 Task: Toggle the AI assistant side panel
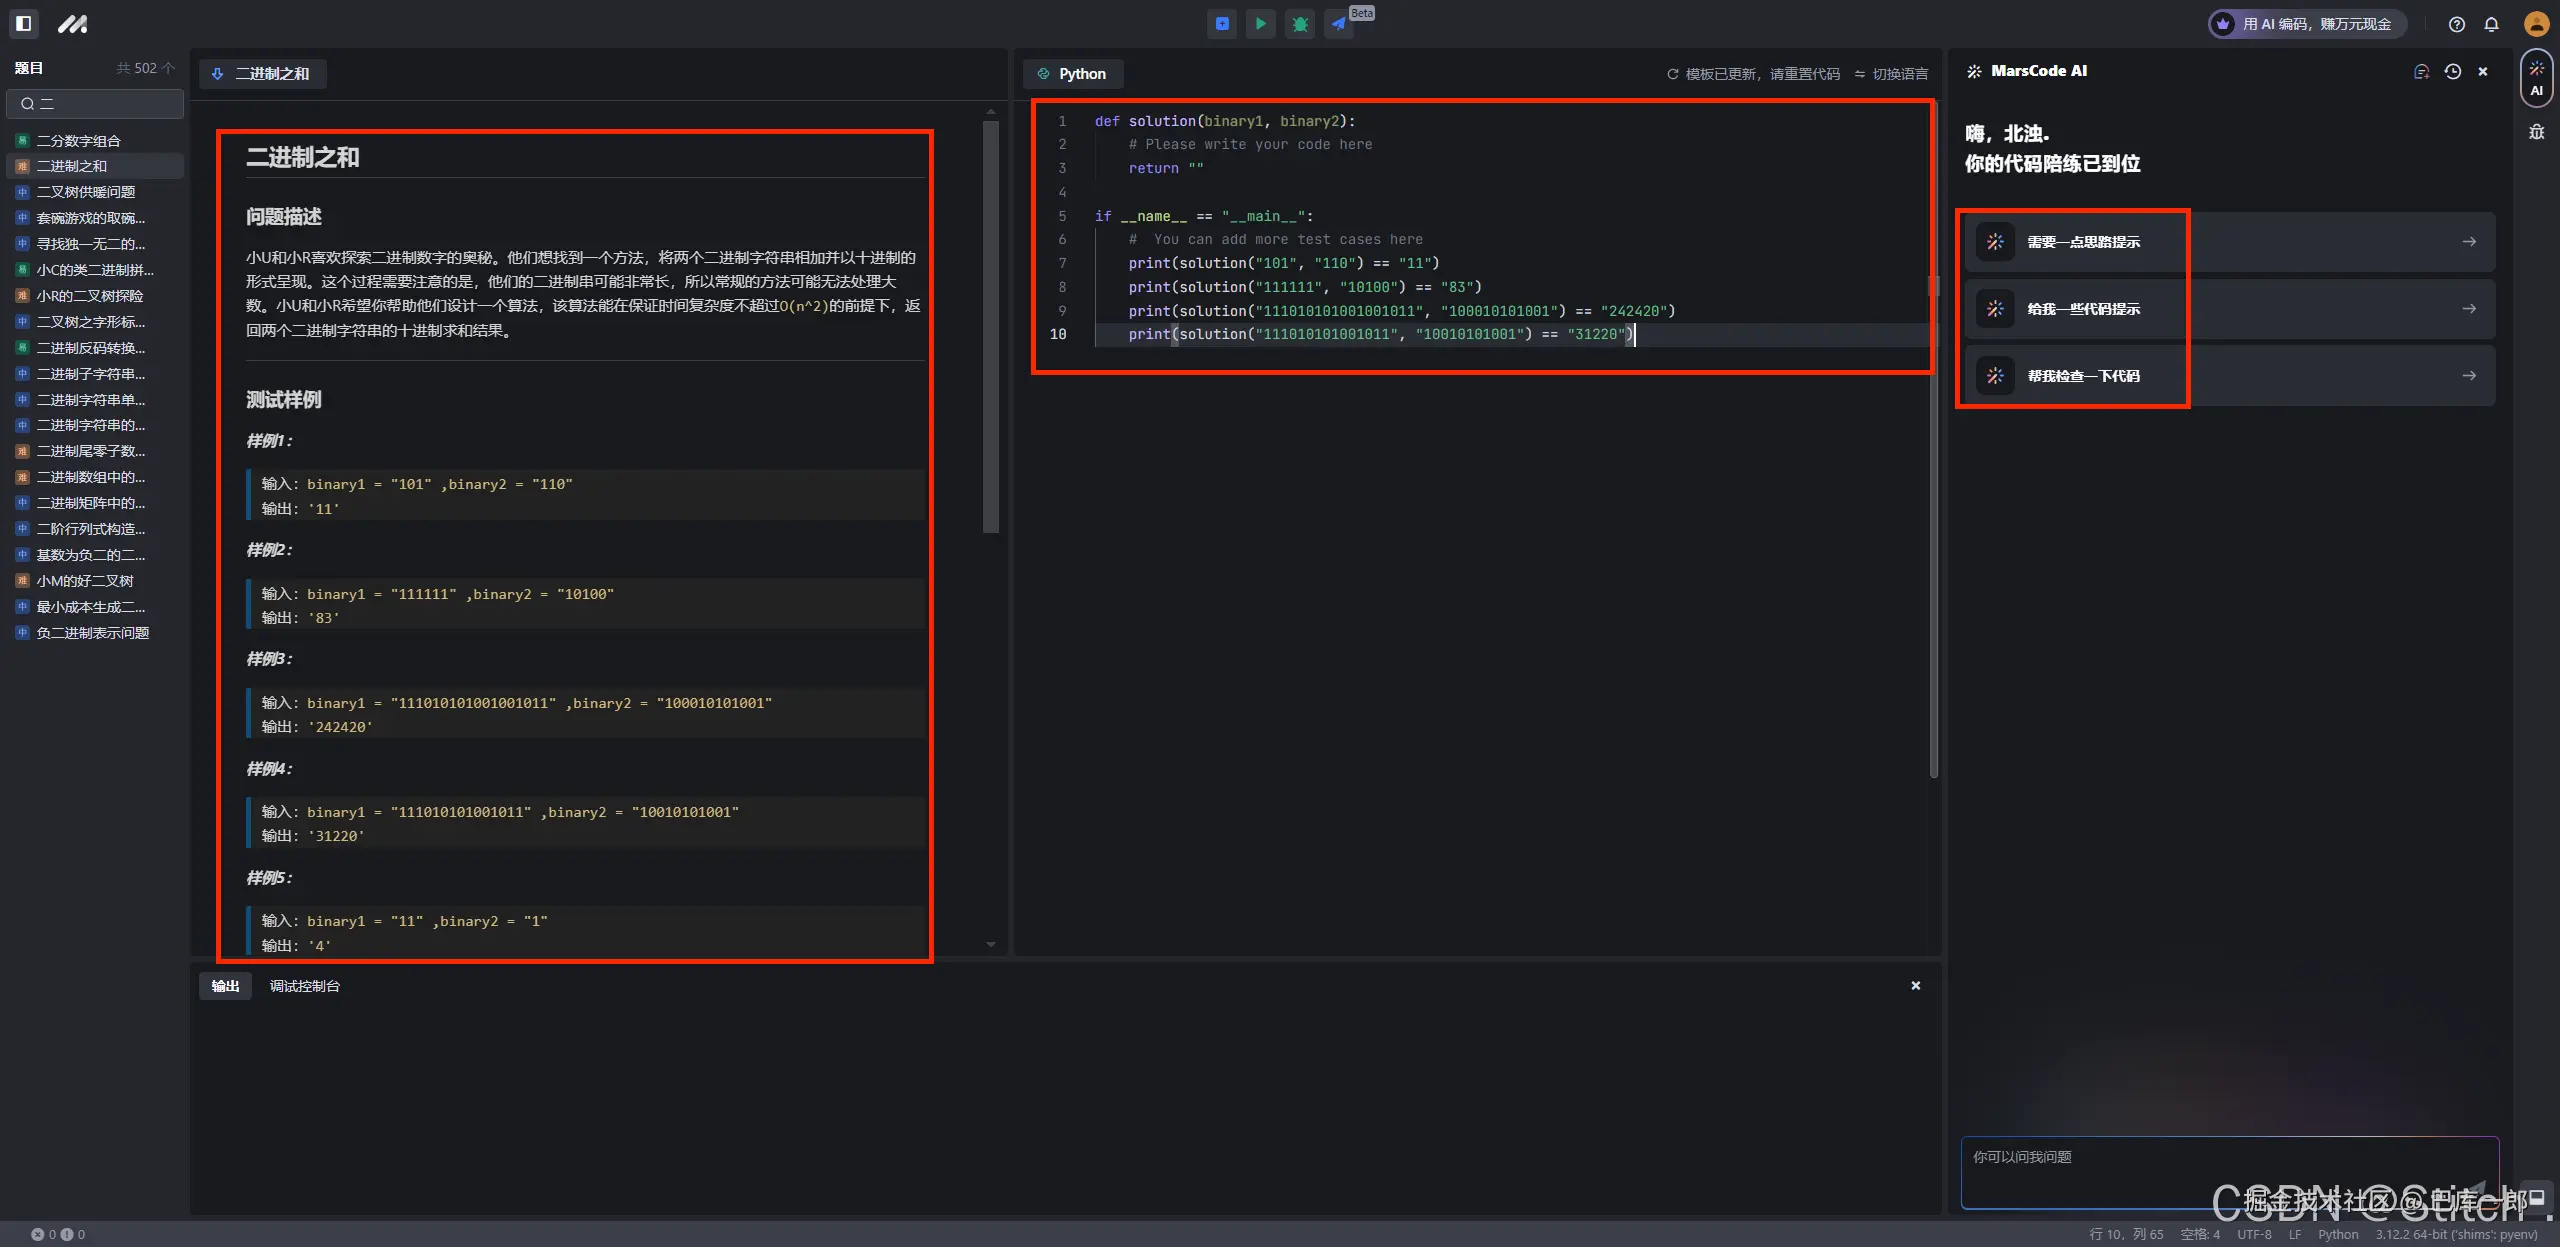2536,78
